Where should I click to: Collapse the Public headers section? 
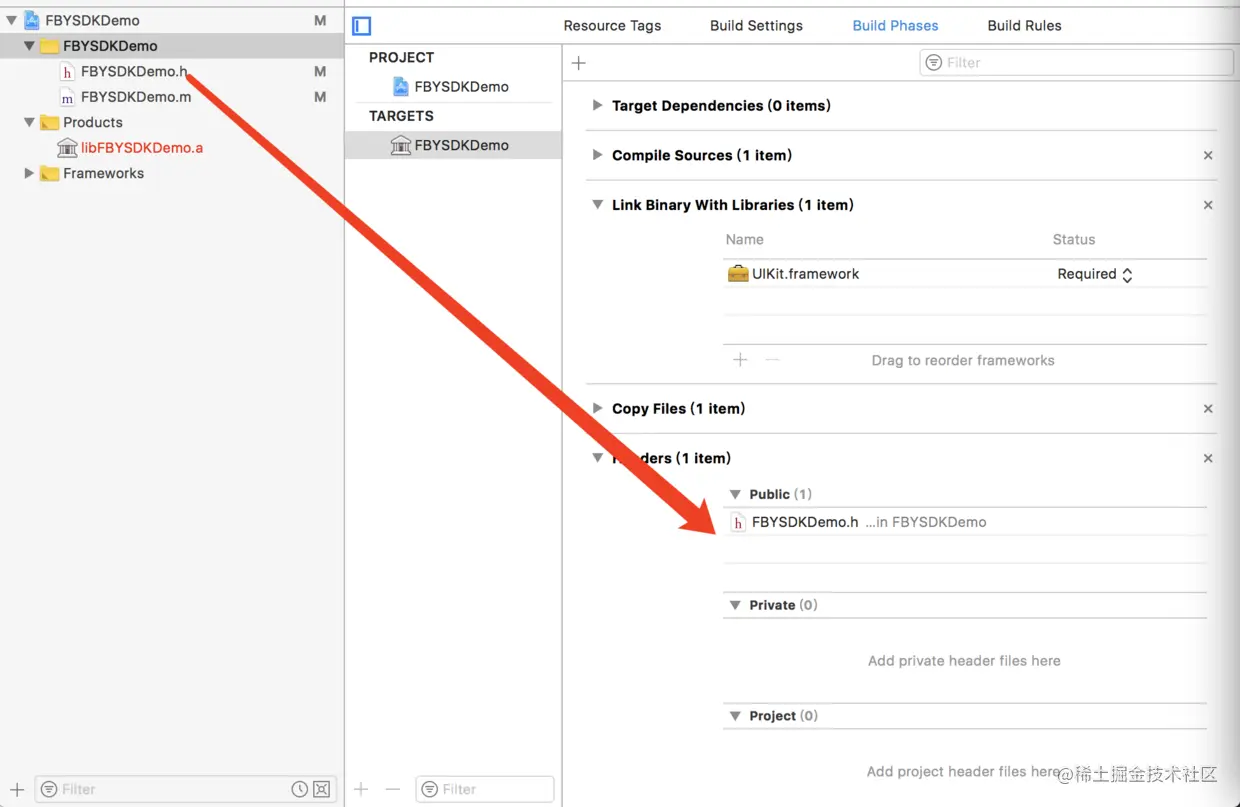pyautogui.click(x=735, y=494)
